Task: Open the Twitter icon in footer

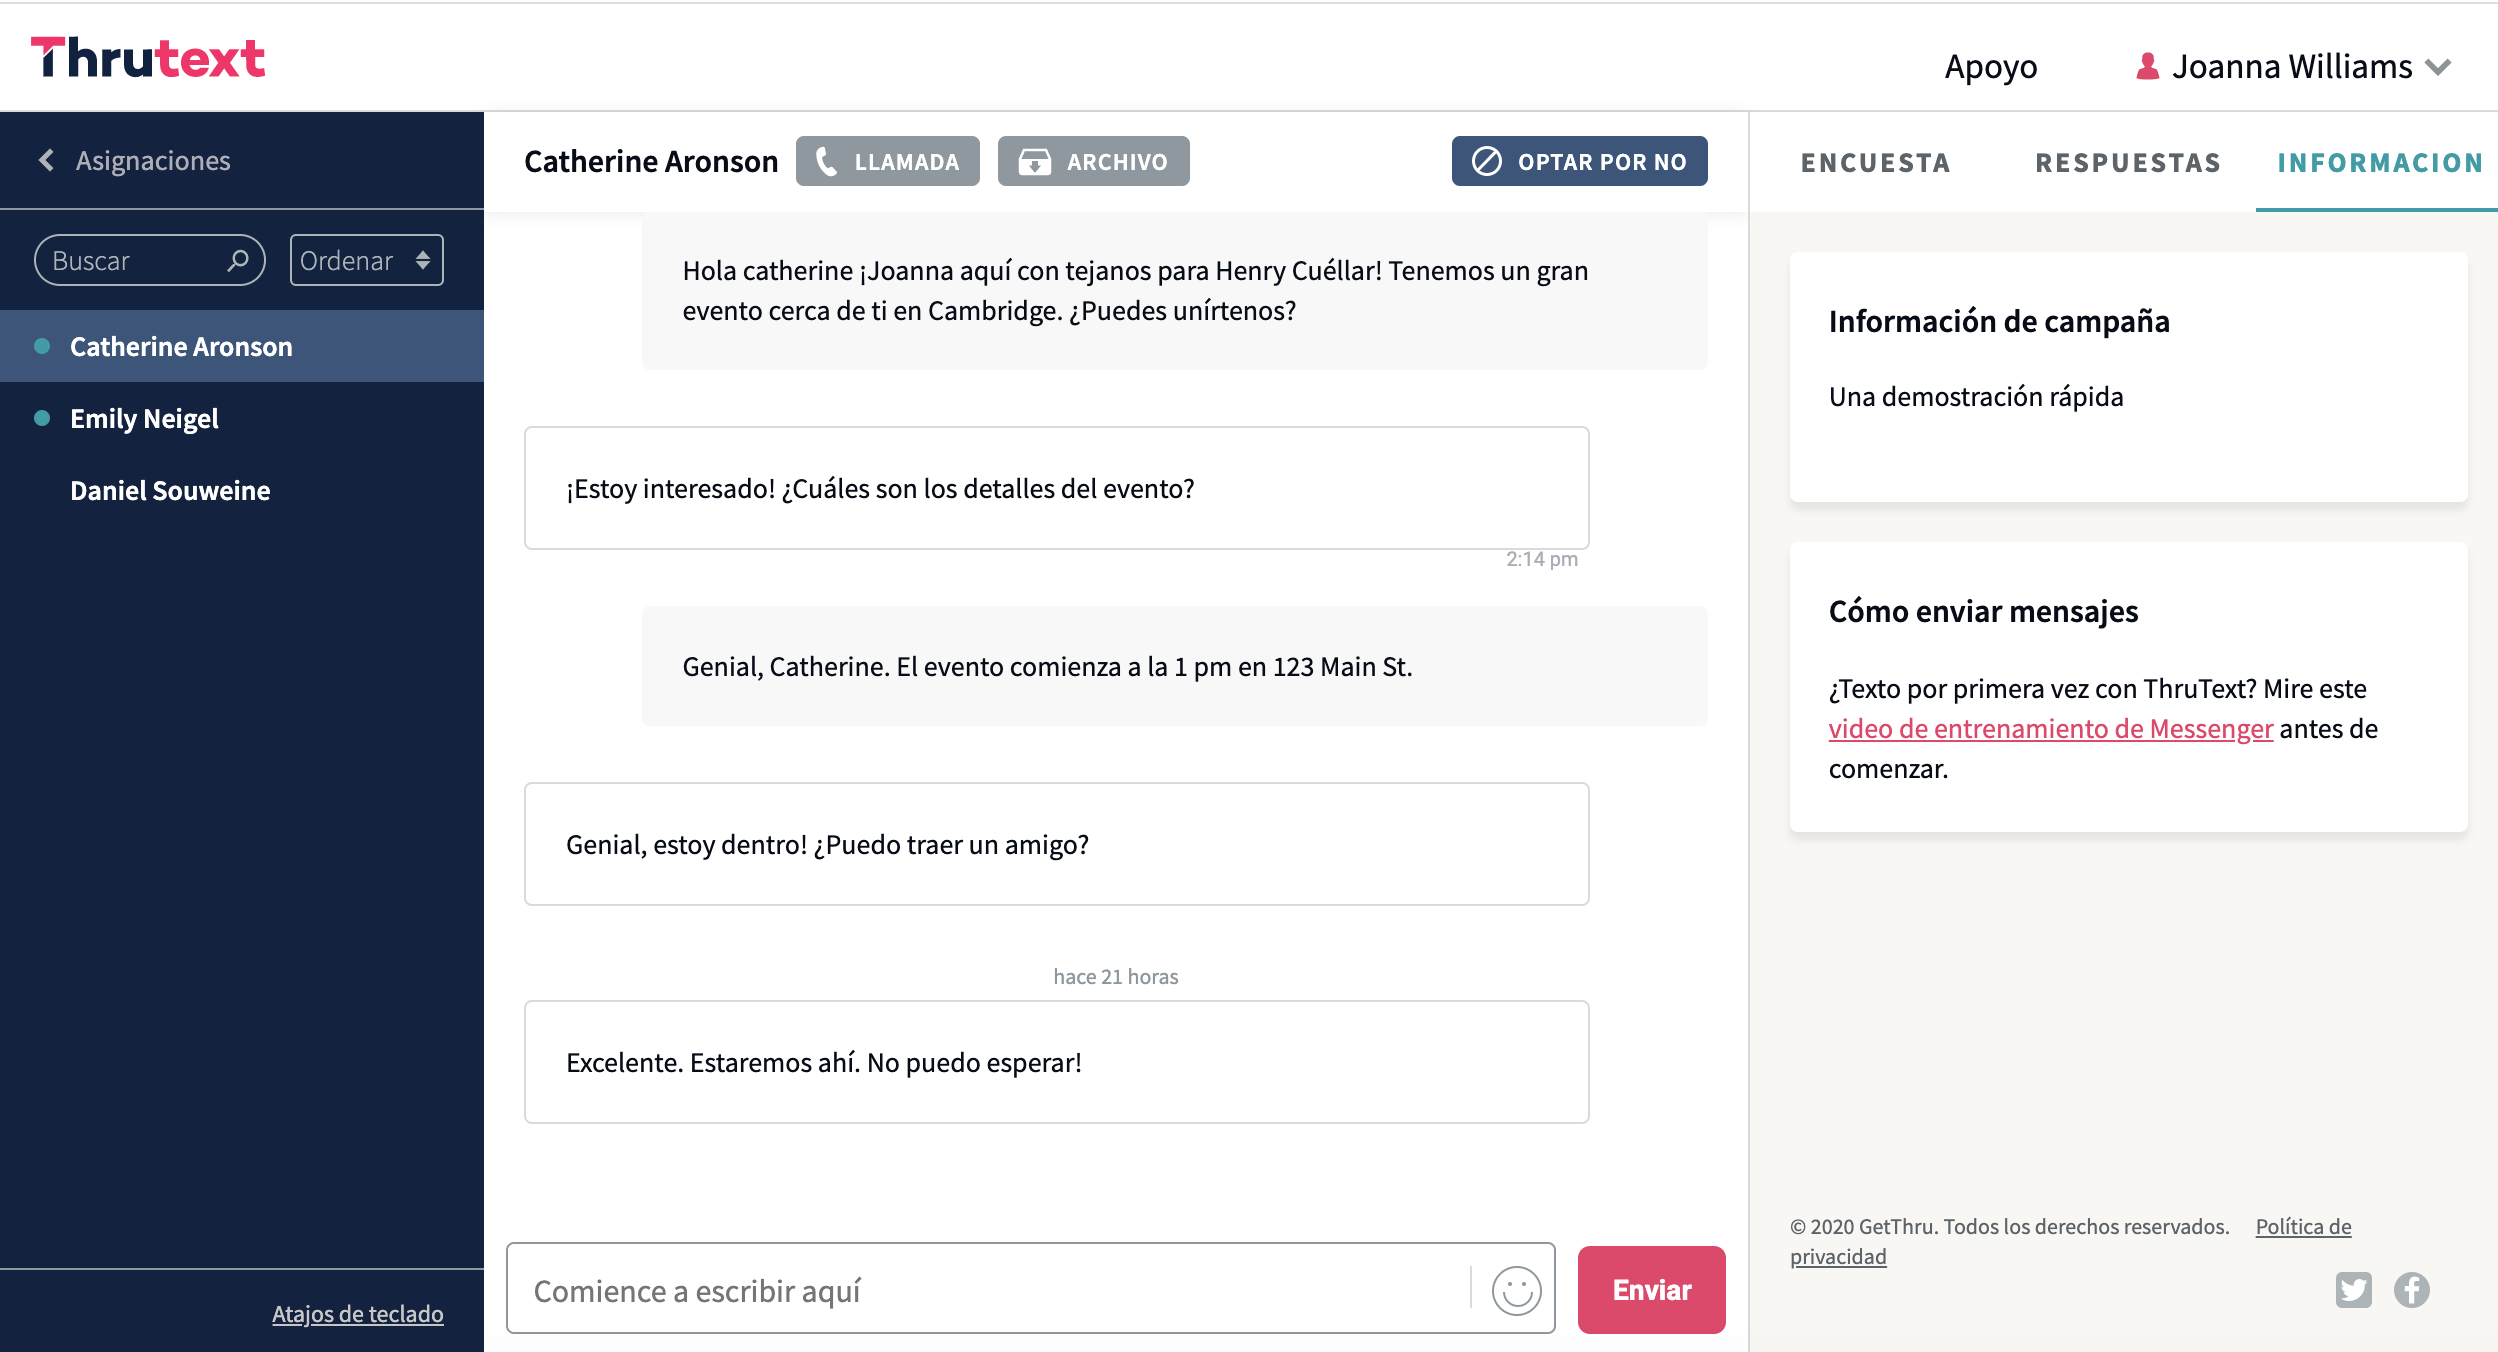Action: pos(2353,1290)
